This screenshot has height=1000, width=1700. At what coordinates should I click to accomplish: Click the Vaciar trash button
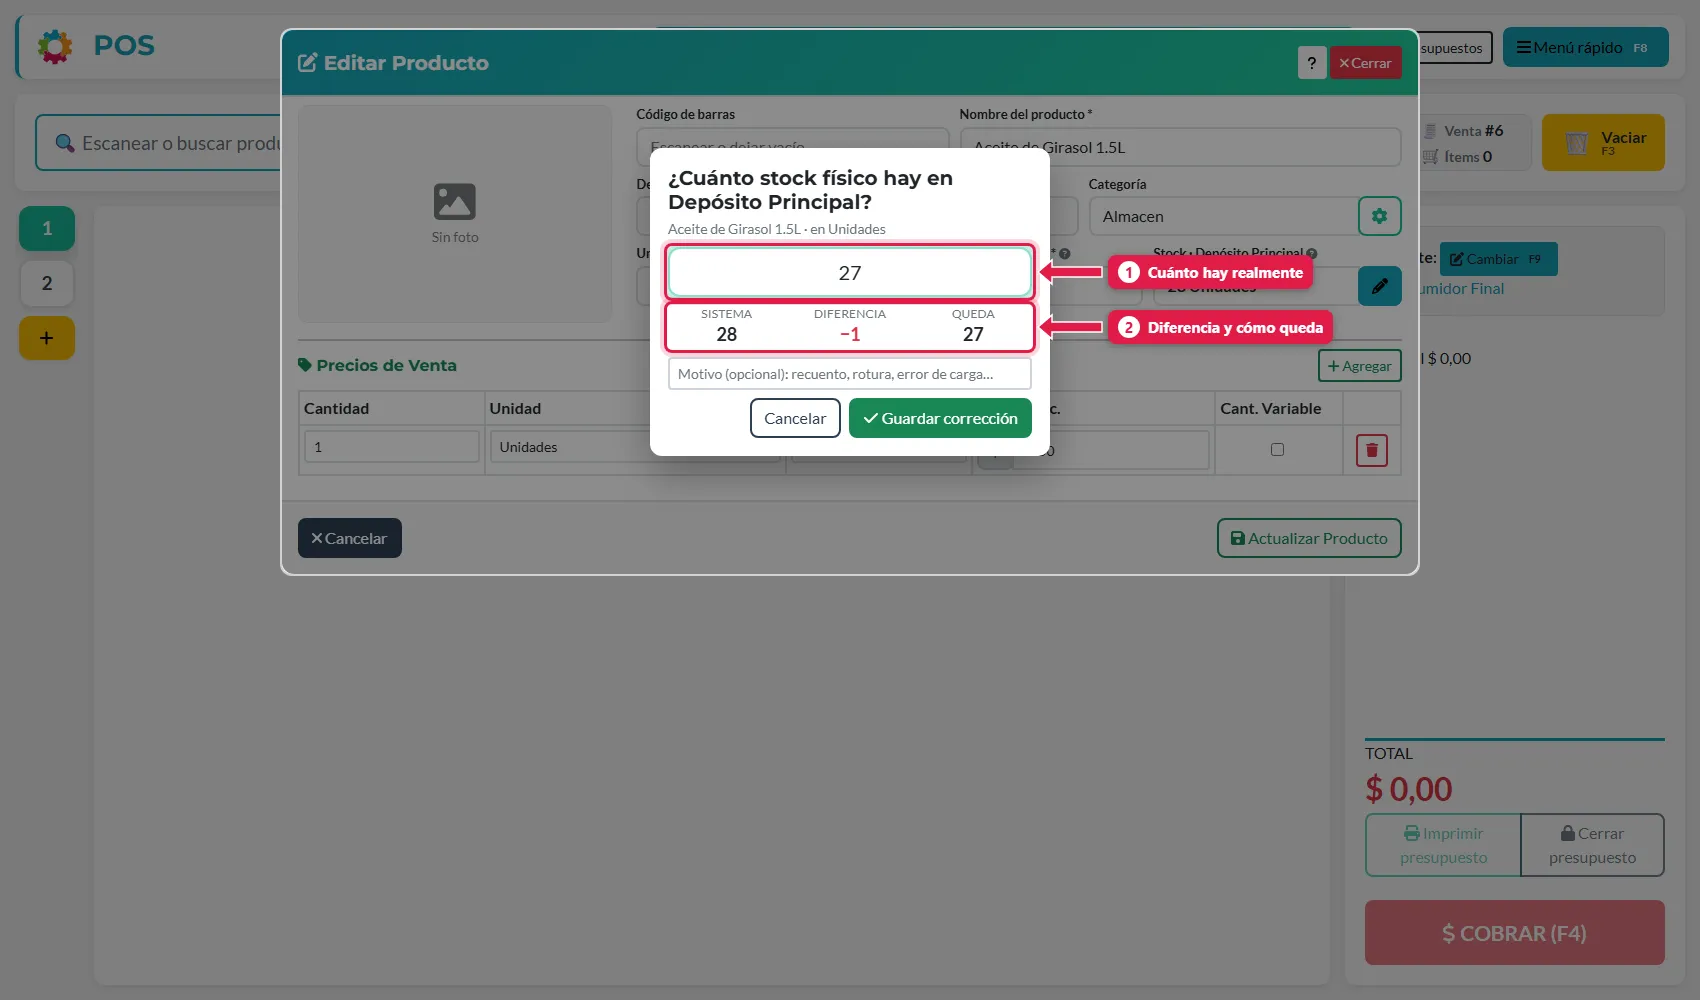1603,142
